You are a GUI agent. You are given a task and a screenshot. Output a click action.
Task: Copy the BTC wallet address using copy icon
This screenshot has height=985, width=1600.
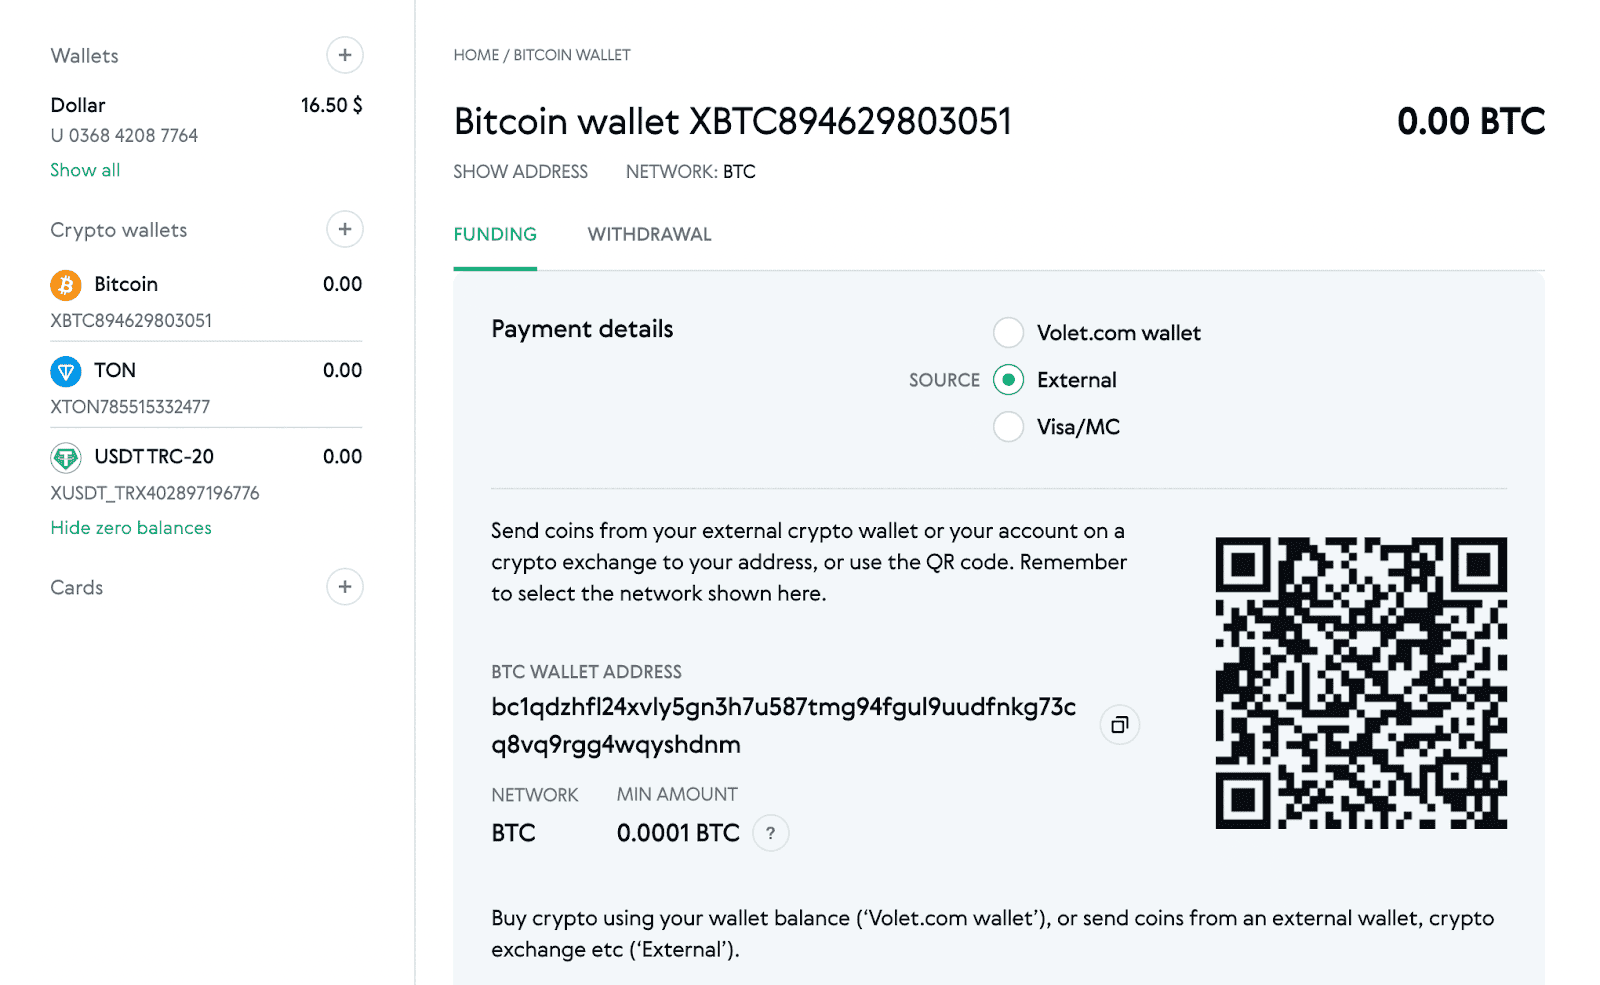(1119, 724)
